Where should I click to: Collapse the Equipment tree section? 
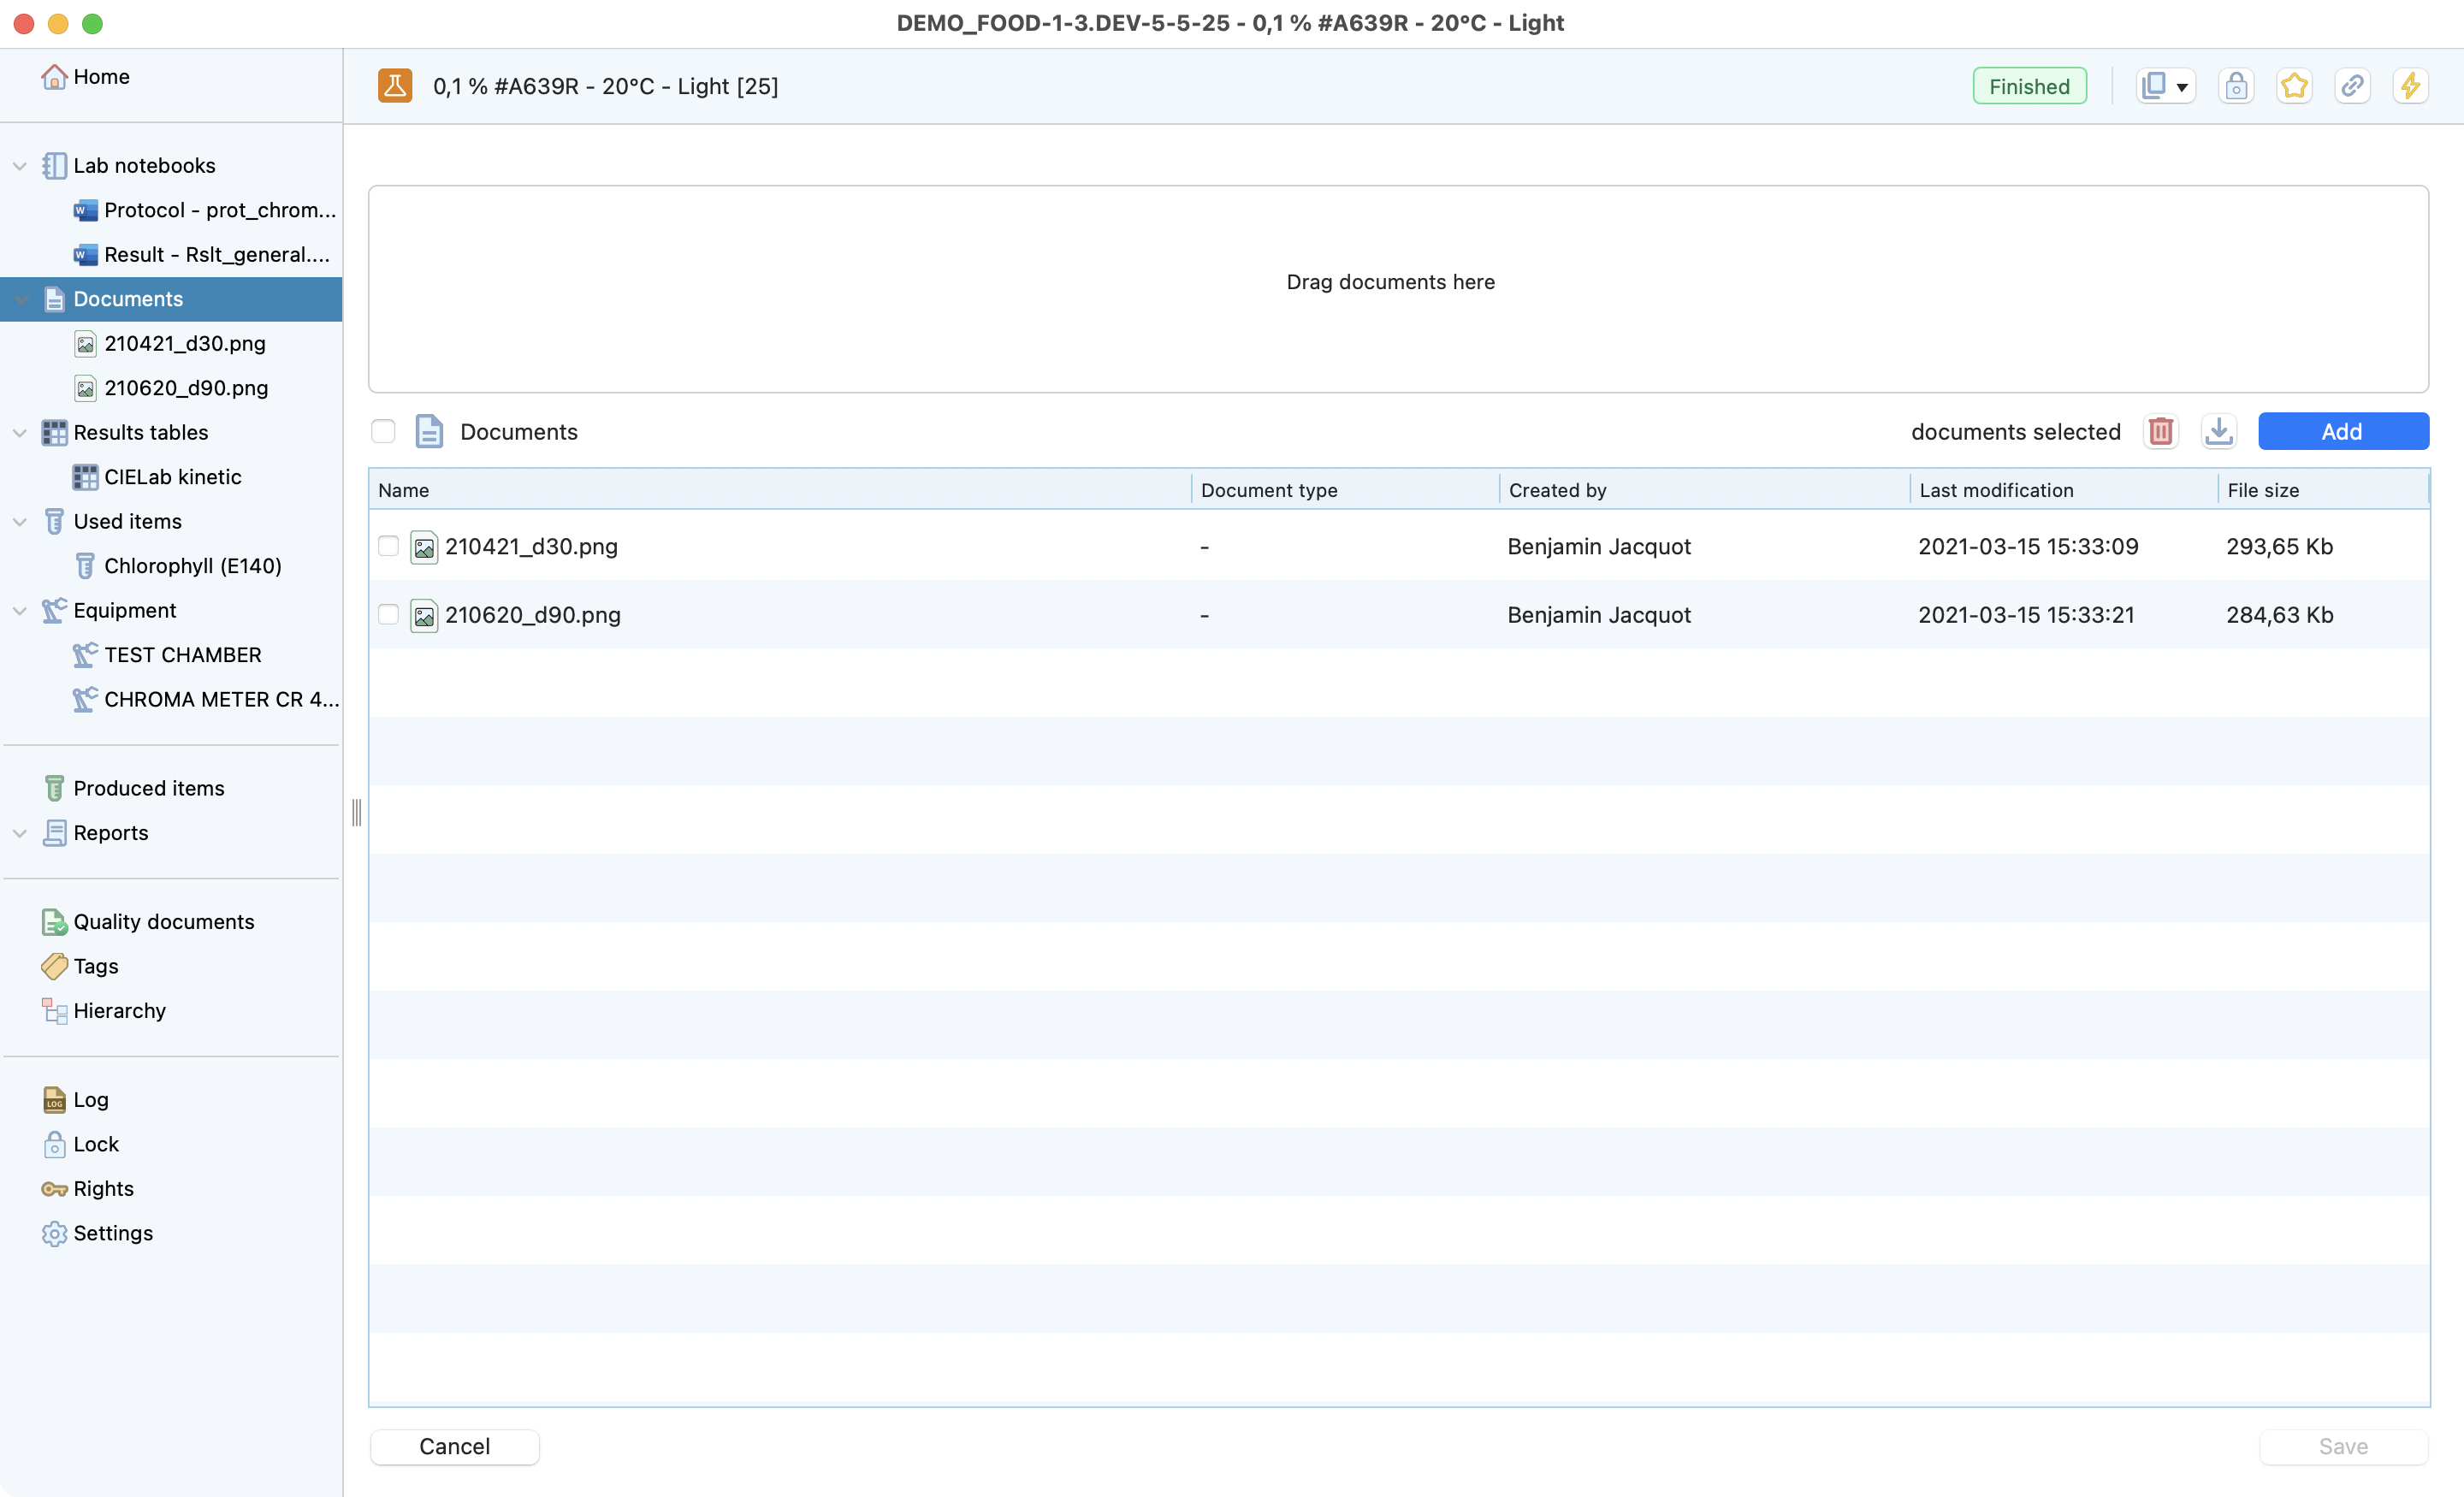click(x=19, y=611)
